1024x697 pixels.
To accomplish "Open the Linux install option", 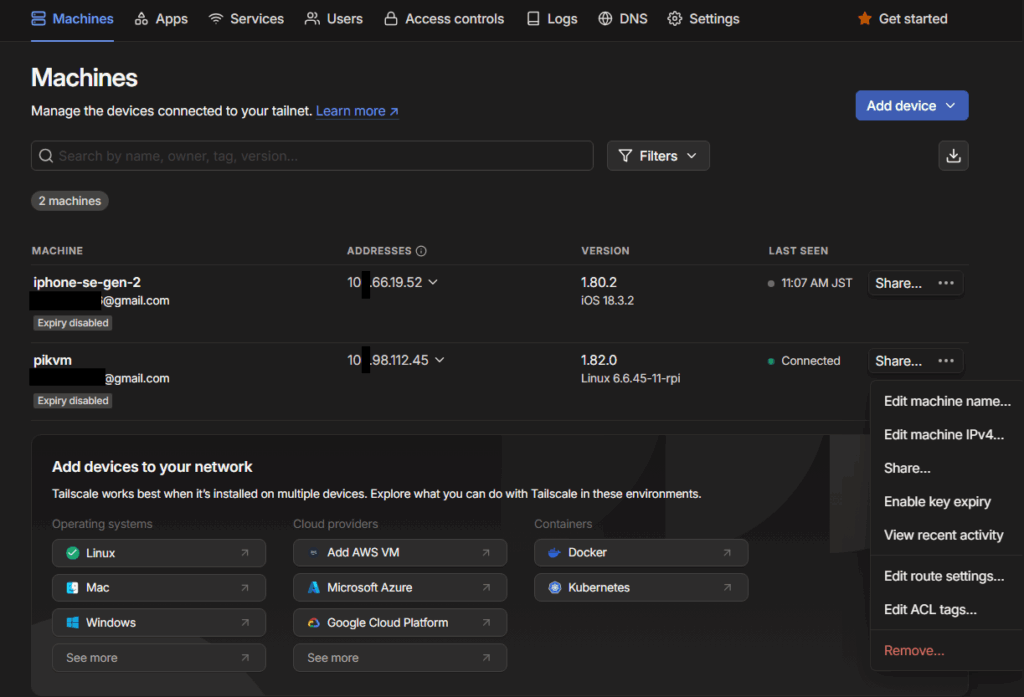I will 159,553.
